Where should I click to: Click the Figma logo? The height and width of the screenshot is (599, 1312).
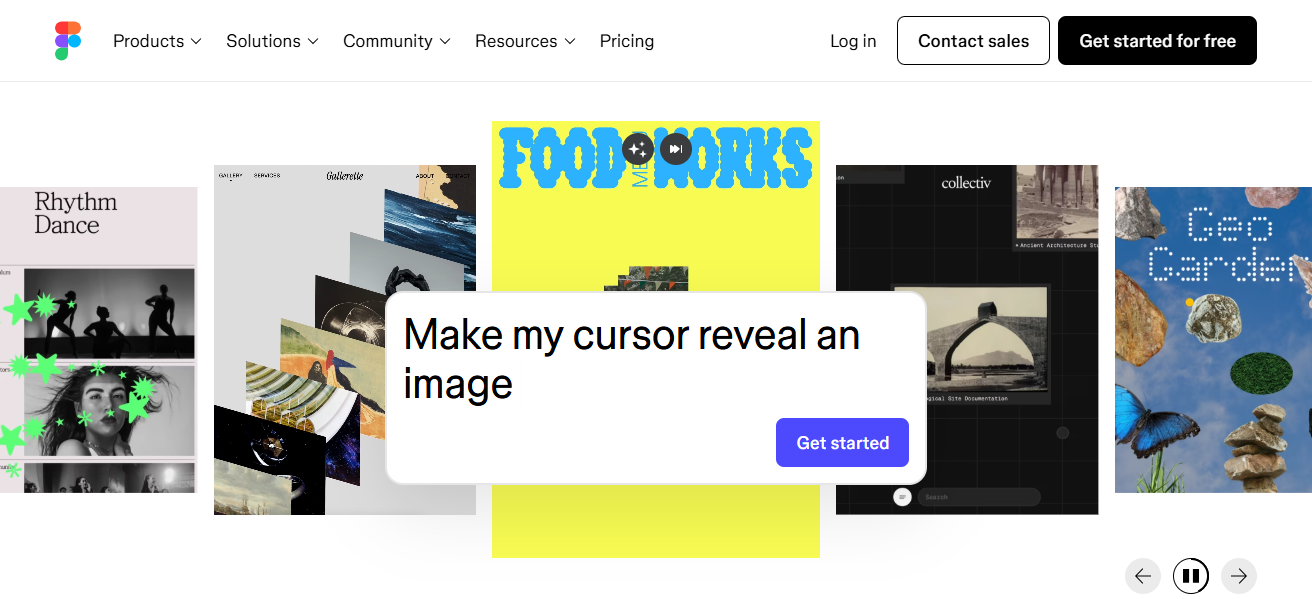pyautogui.click(x=68, y=41)
